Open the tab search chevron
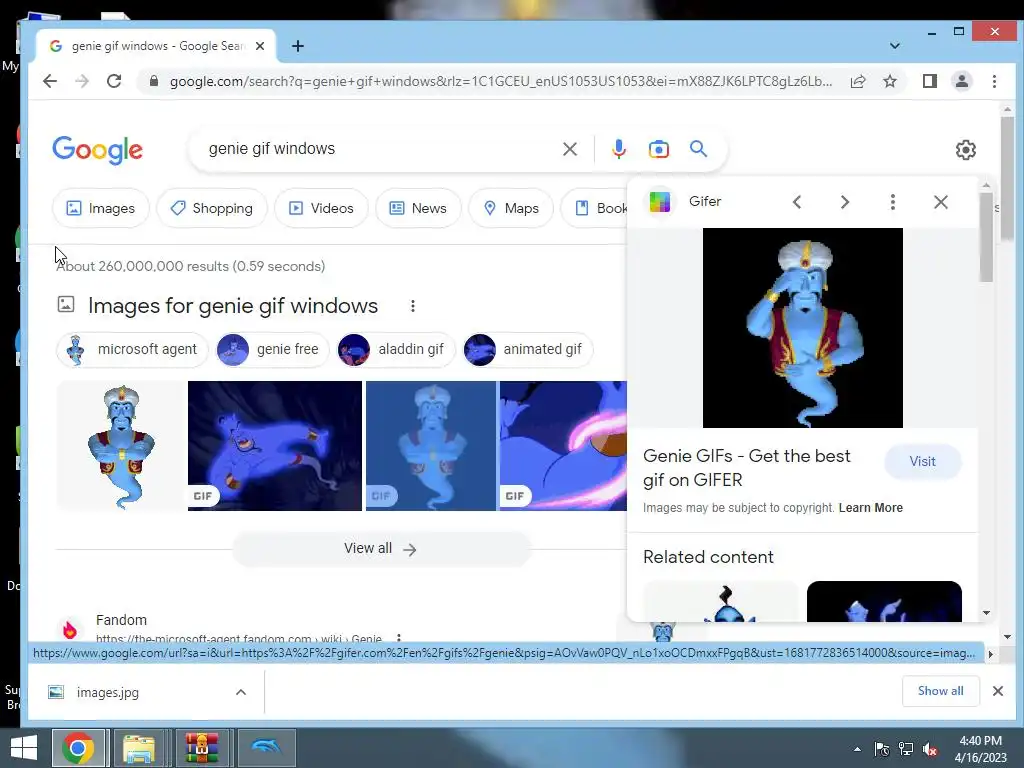The image size is (1024, 768). click(x=895, y=46)
